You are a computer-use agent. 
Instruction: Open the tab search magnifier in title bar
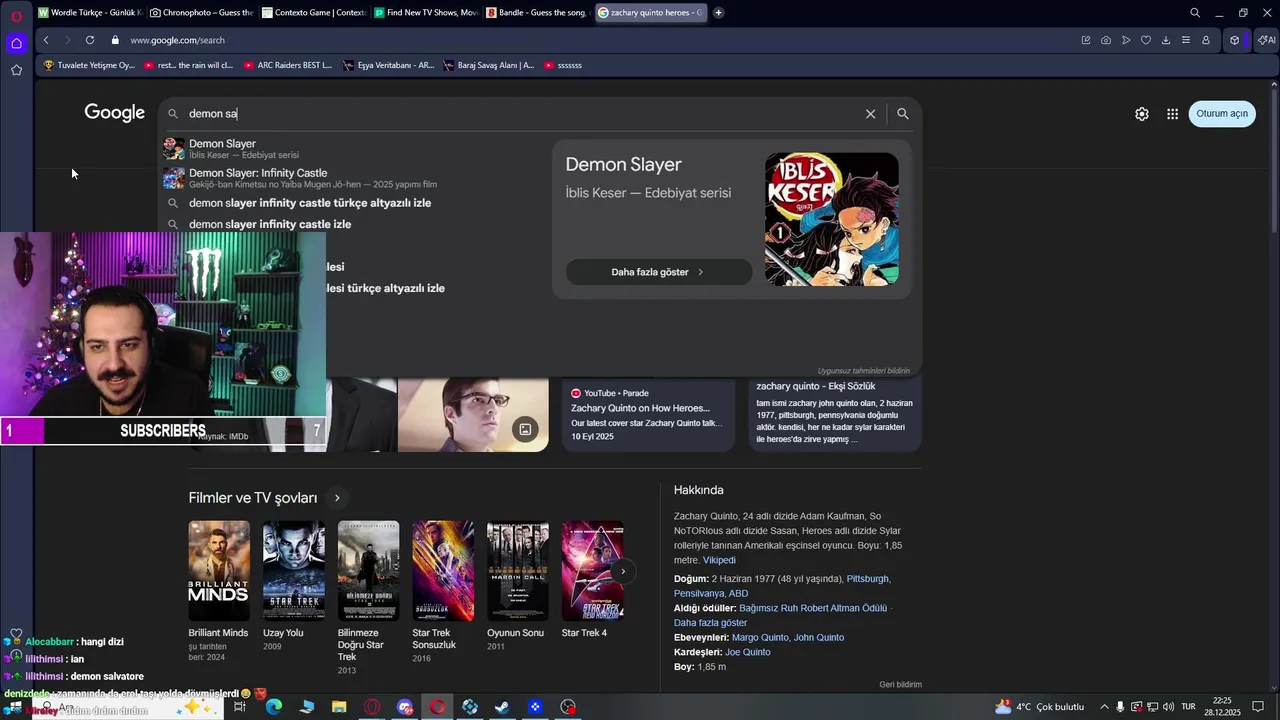[1195, 13]
